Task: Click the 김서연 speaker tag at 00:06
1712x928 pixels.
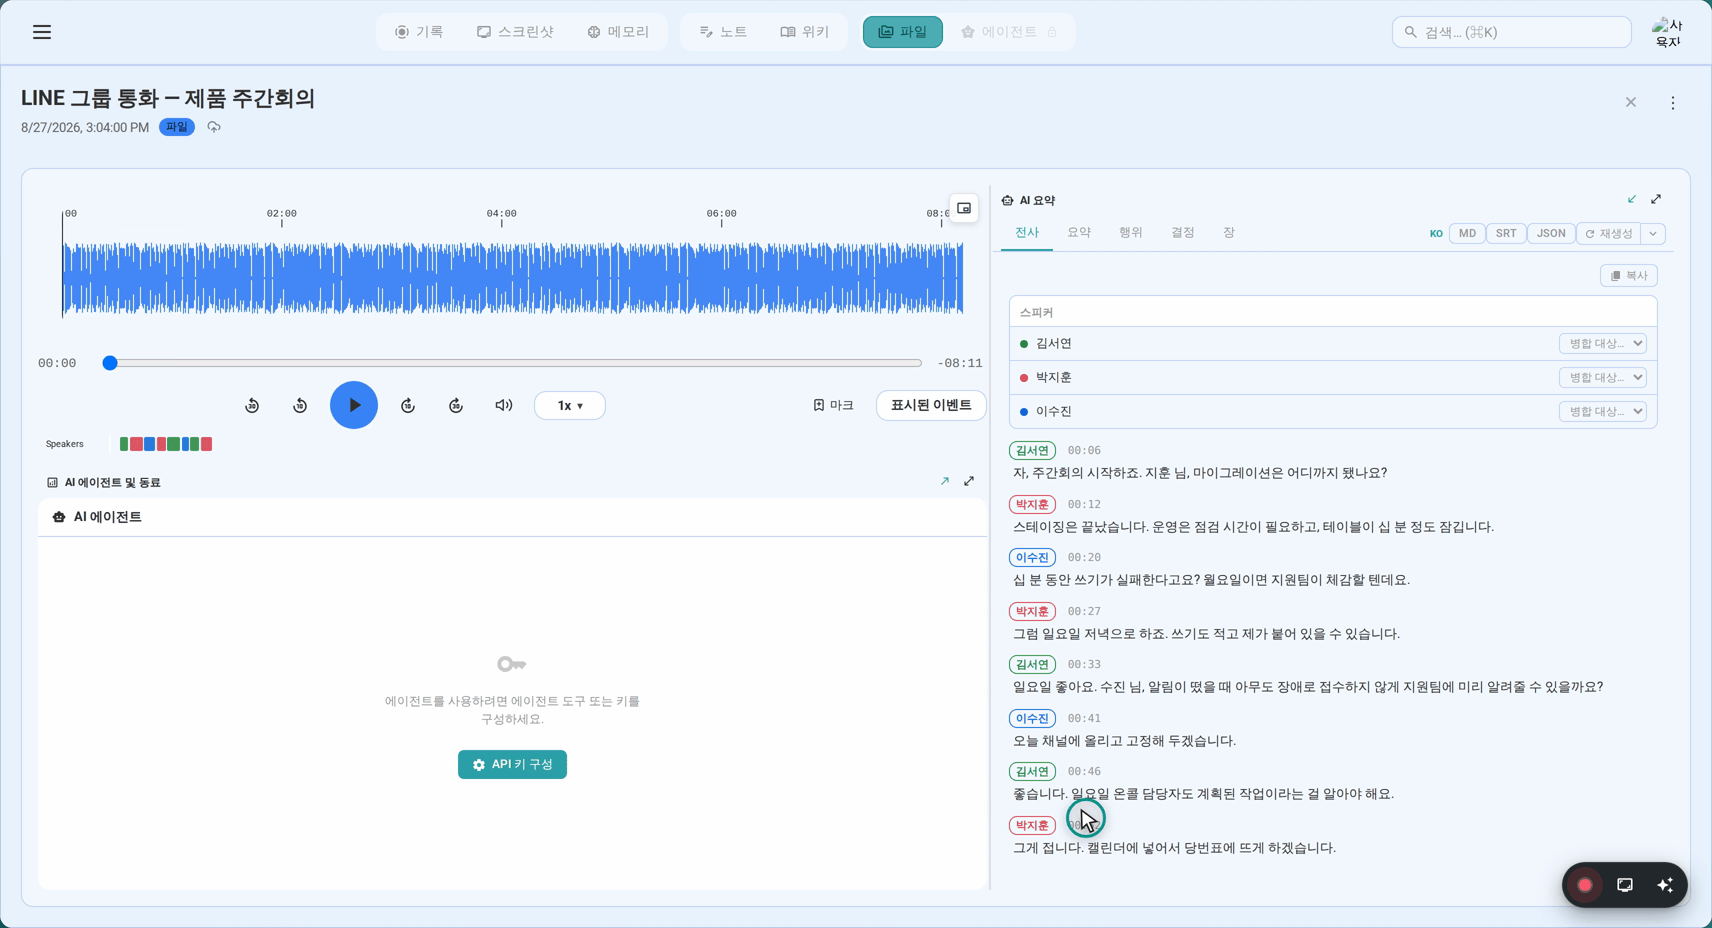Action: [x=1032, y=450]
